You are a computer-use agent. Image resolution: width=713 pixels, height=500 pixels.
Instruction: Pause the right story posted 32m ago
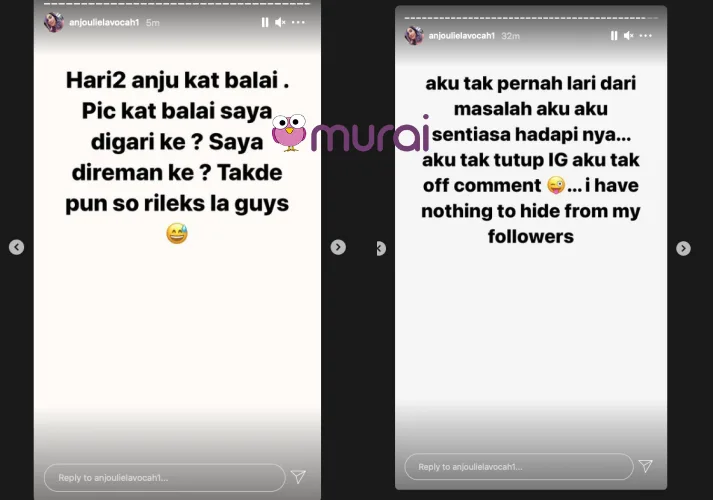(x=614, y=35)
